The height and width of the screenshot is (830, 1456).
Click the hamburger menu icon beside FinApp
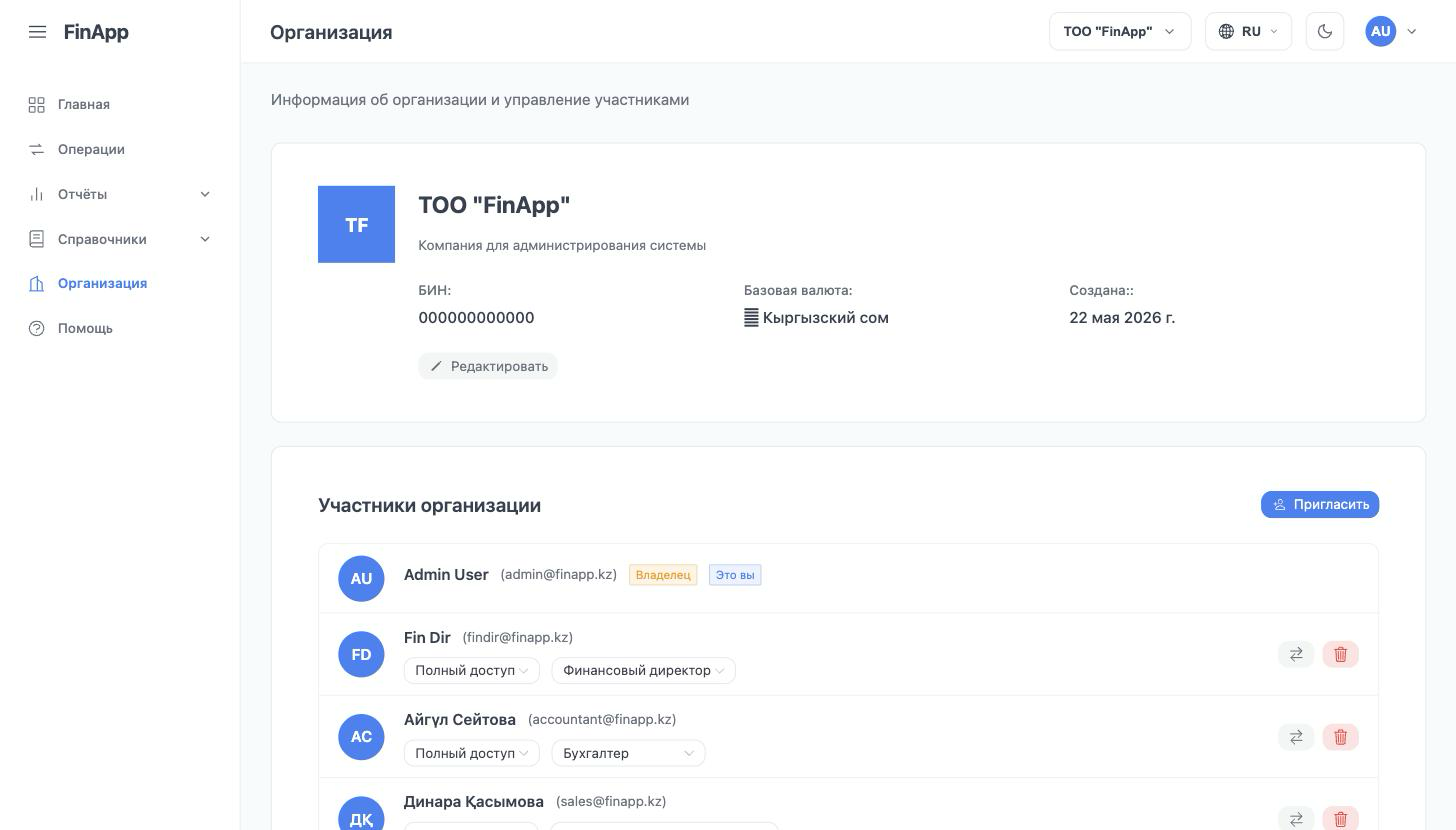click(x=37, y=32)
